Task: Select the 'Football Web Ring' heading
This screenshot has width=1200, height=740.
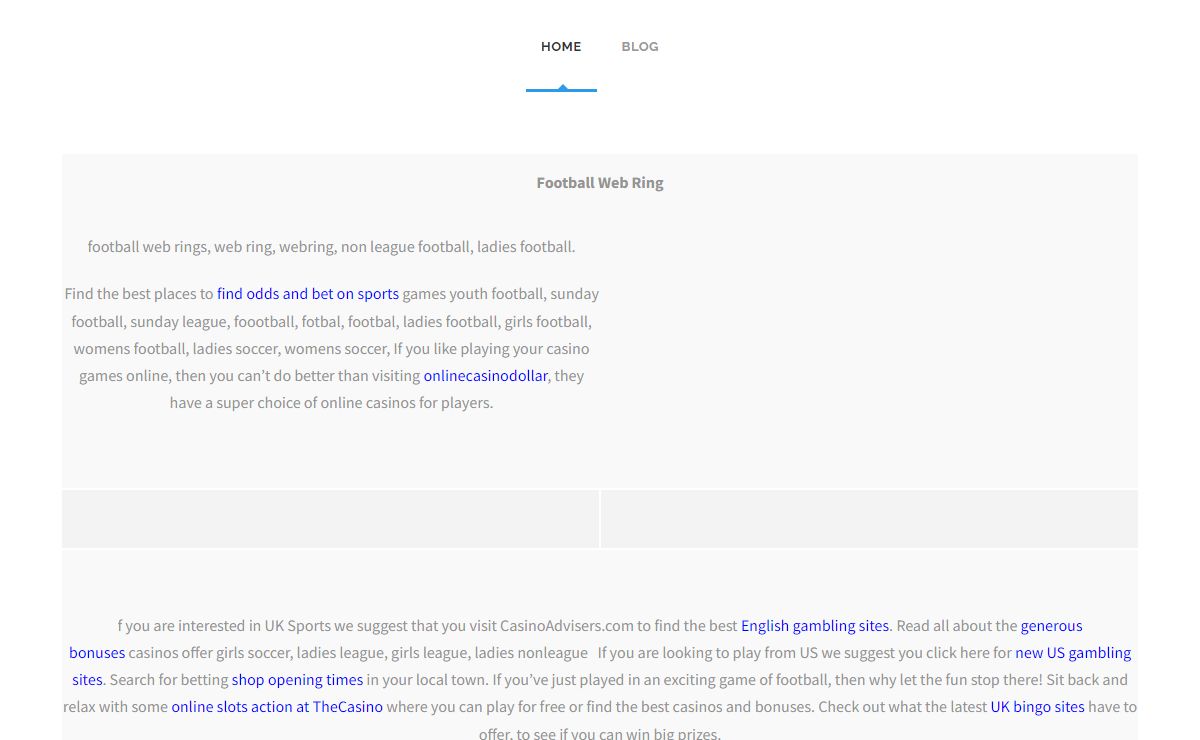Action: coord(600,183)
